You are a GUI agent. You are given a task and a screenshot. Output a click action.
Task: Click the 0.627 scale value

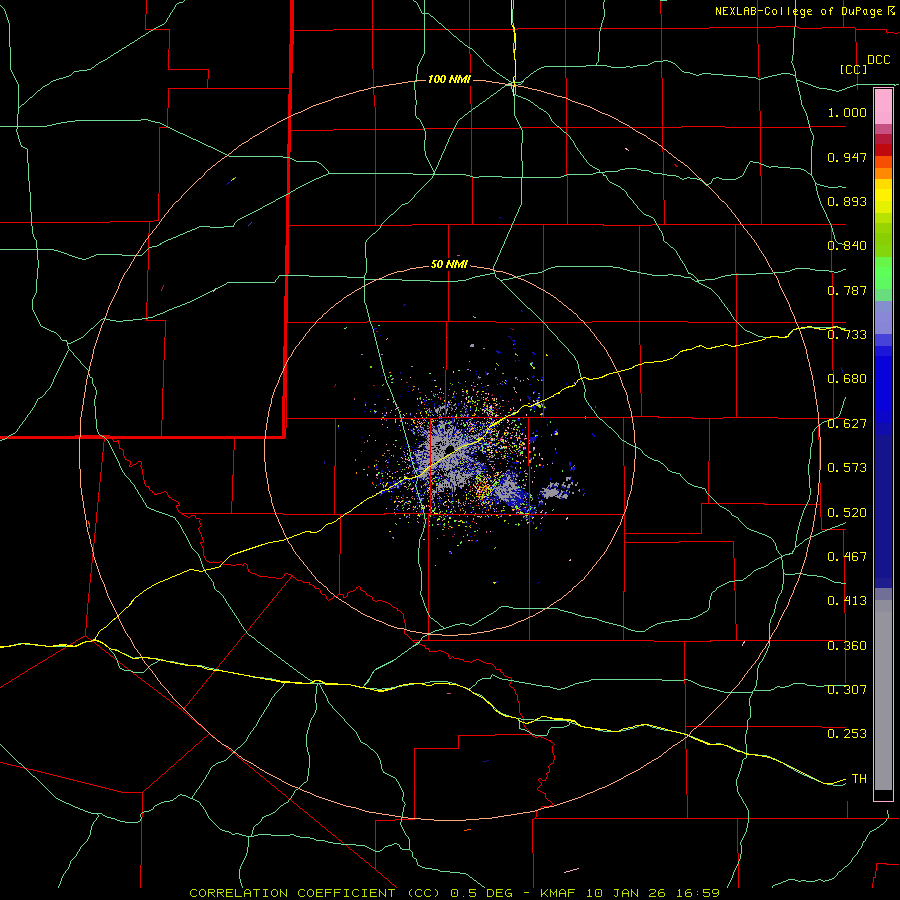click(x=847, y=424)
